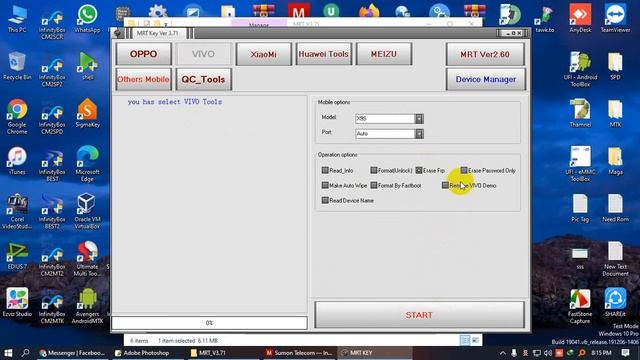Open Oracle VM VirtualBox shortcut

click(x=87, y=211)
